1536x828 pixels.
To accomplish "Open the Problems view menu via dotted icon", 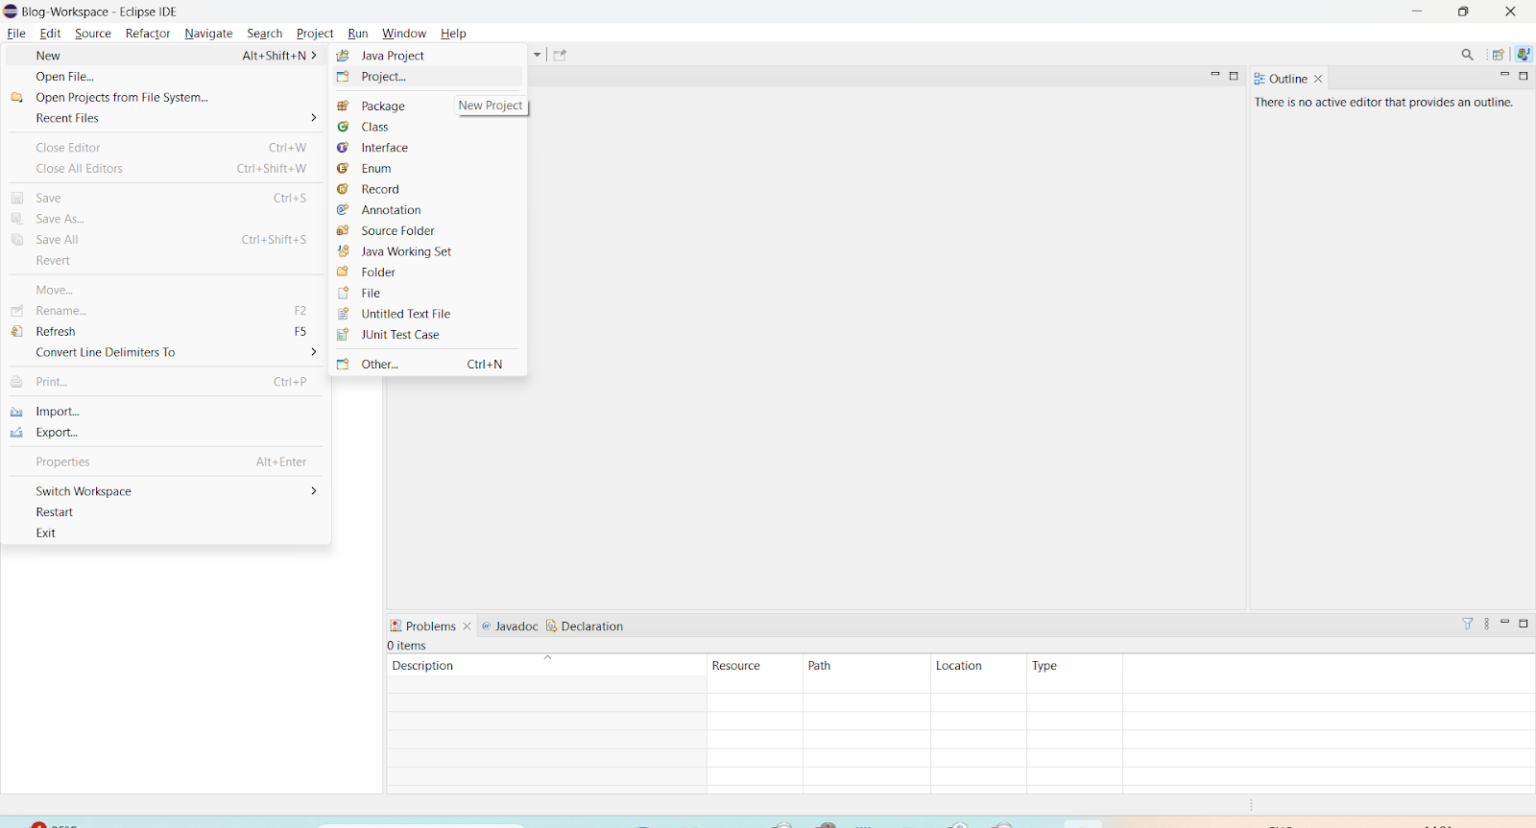I will tap(1486, 623).
